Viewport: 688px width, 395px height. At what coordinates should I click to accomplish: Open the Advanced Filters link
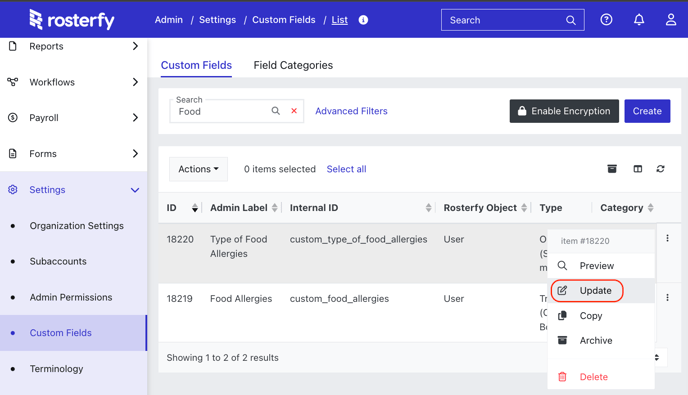pyautogui.click(x=351, y=111)
